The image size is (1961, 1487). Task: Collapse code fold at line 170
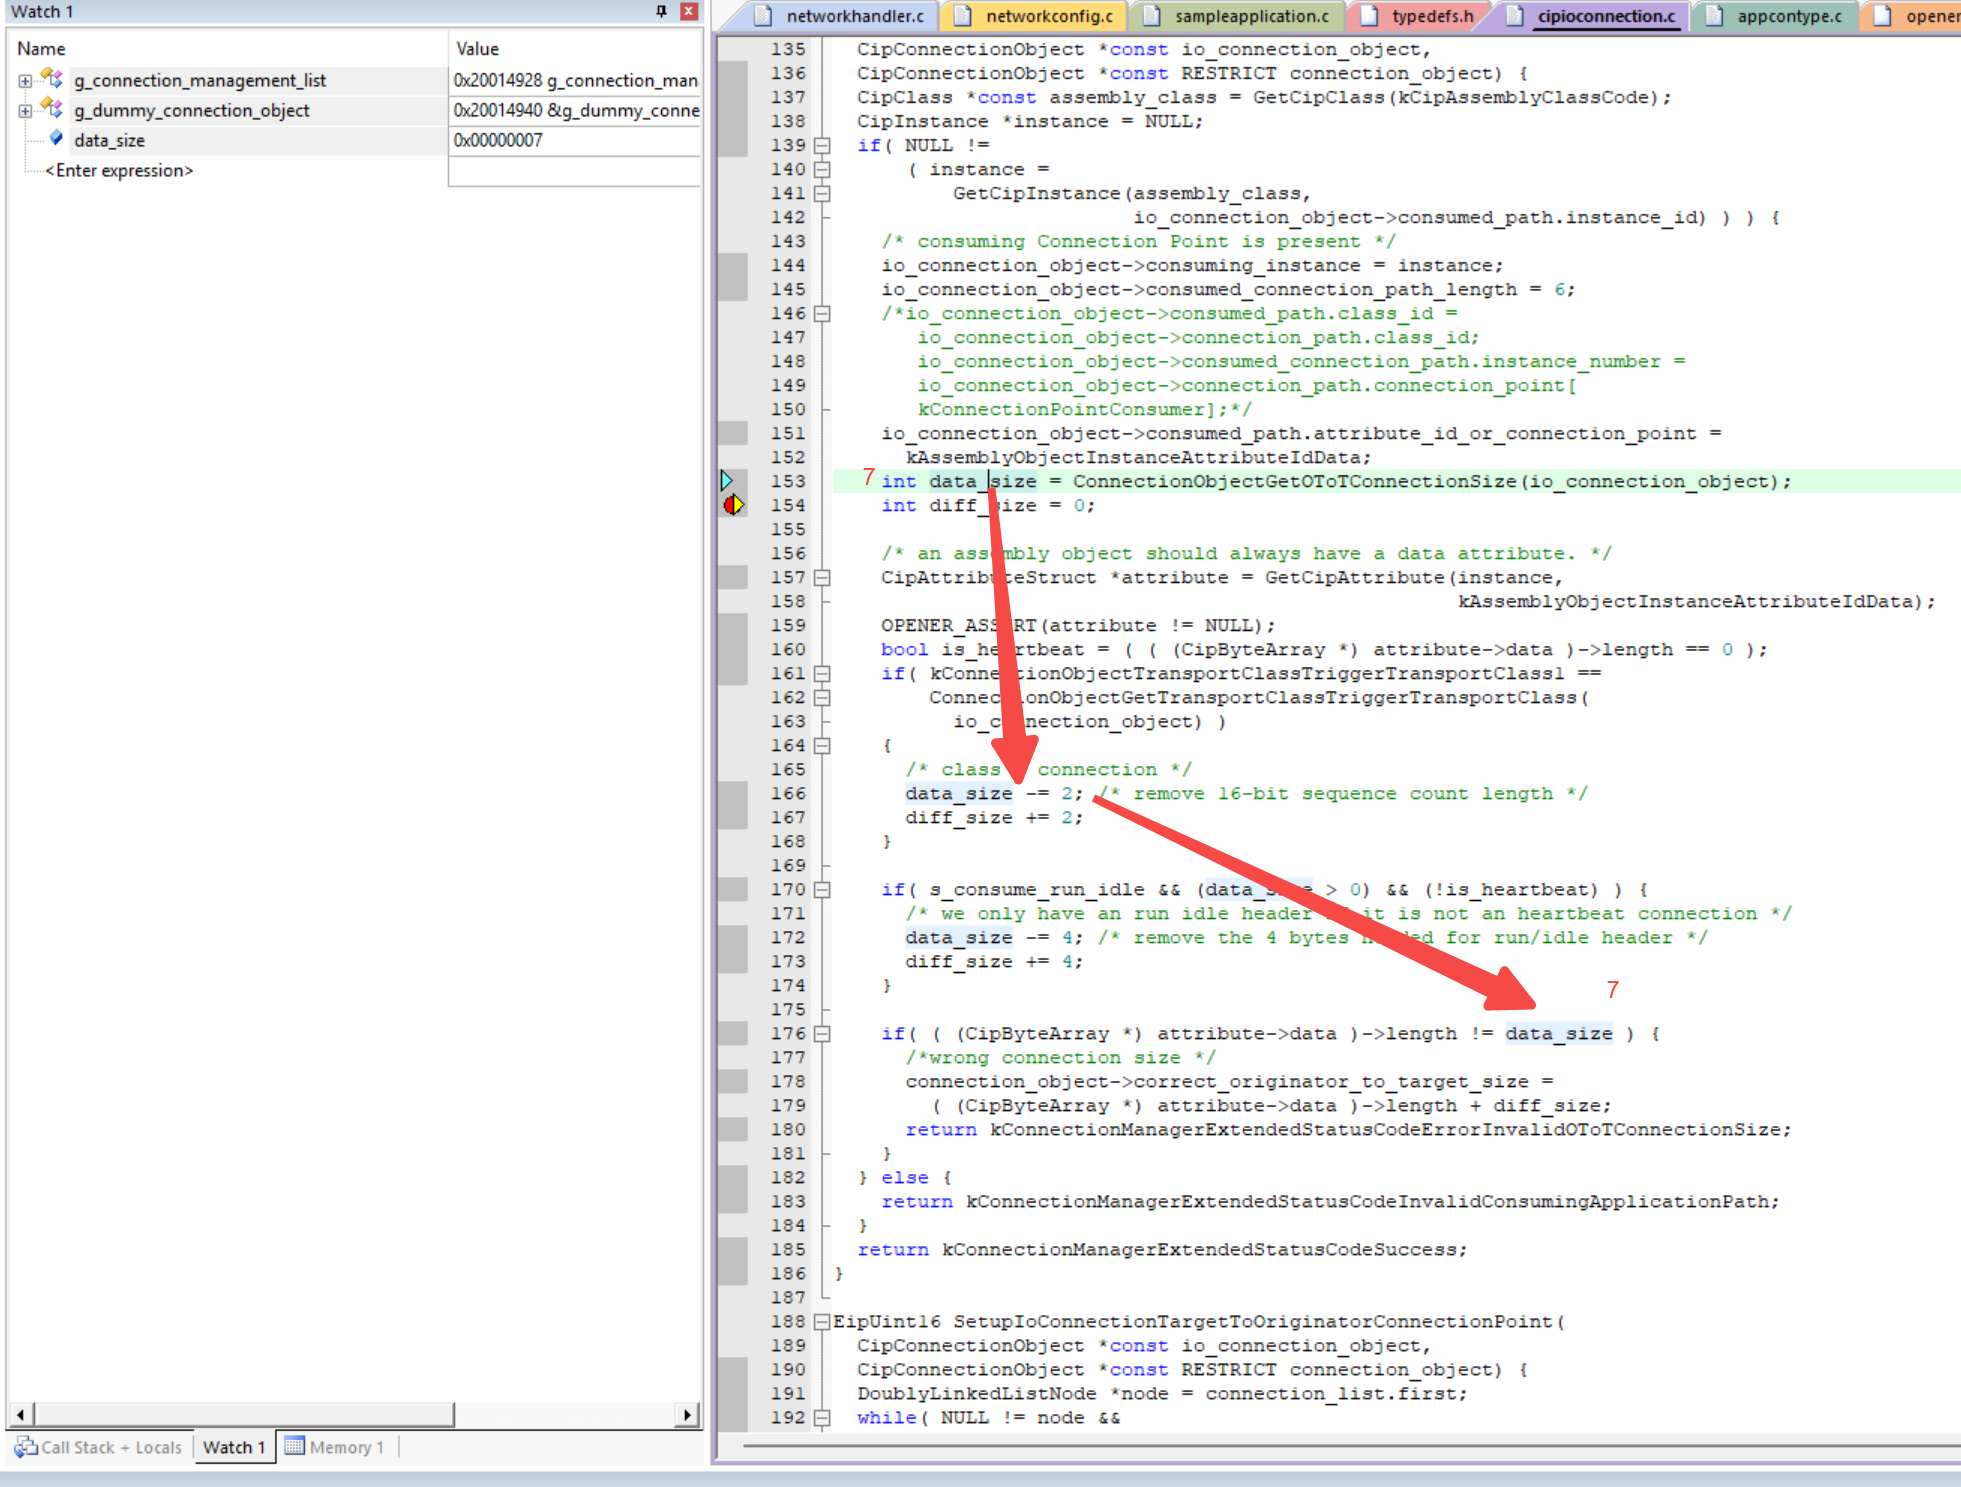pyautogui.click(x=822, y=889)
